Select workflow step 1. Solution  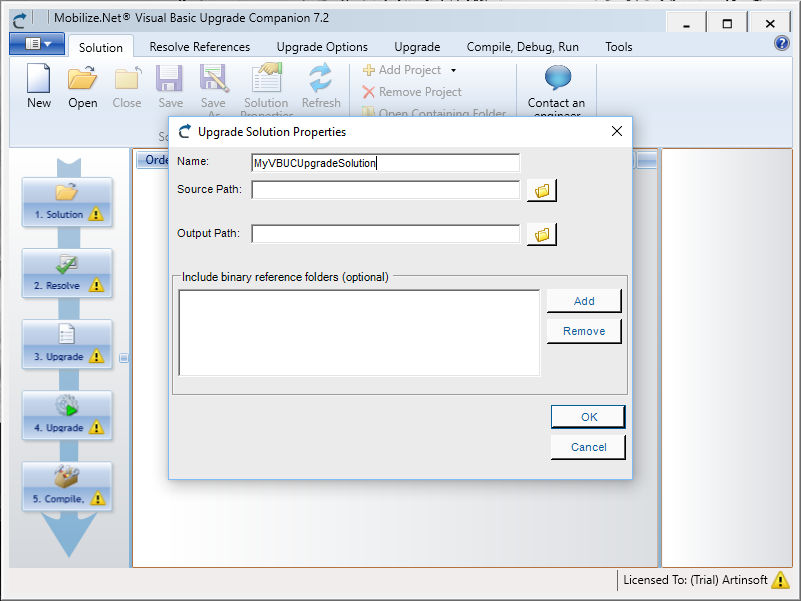67,202
